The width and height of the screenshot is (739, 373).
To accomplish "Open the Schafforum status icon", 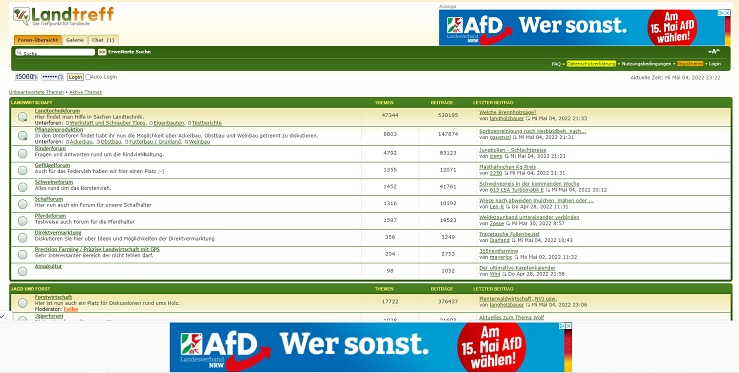I will coord(23,204).
